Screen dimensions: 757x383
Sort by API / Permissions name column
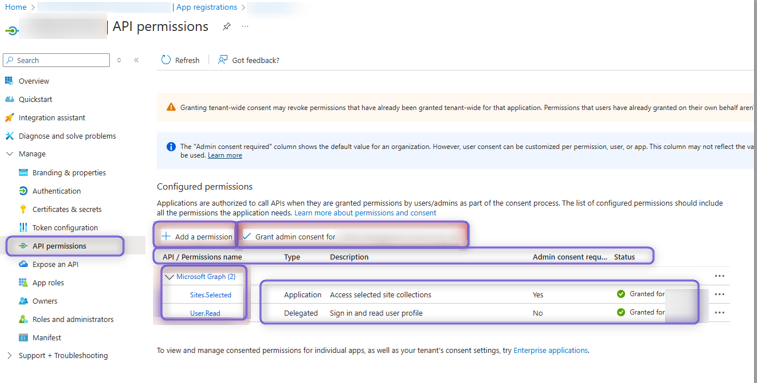click(202, 257)
